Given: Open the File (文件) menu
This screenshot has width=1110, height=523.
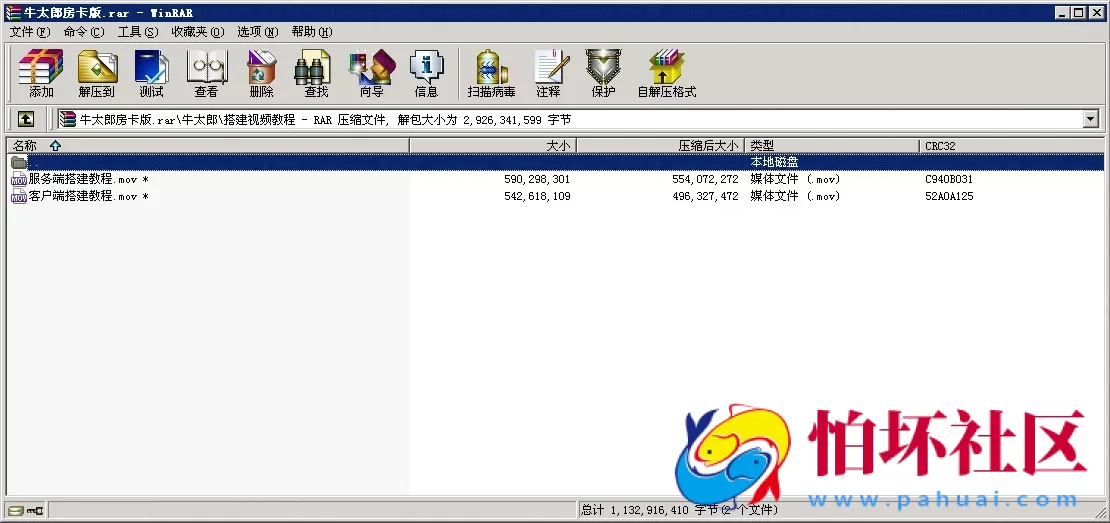Looking at the screenshot, I should point(30,32).
